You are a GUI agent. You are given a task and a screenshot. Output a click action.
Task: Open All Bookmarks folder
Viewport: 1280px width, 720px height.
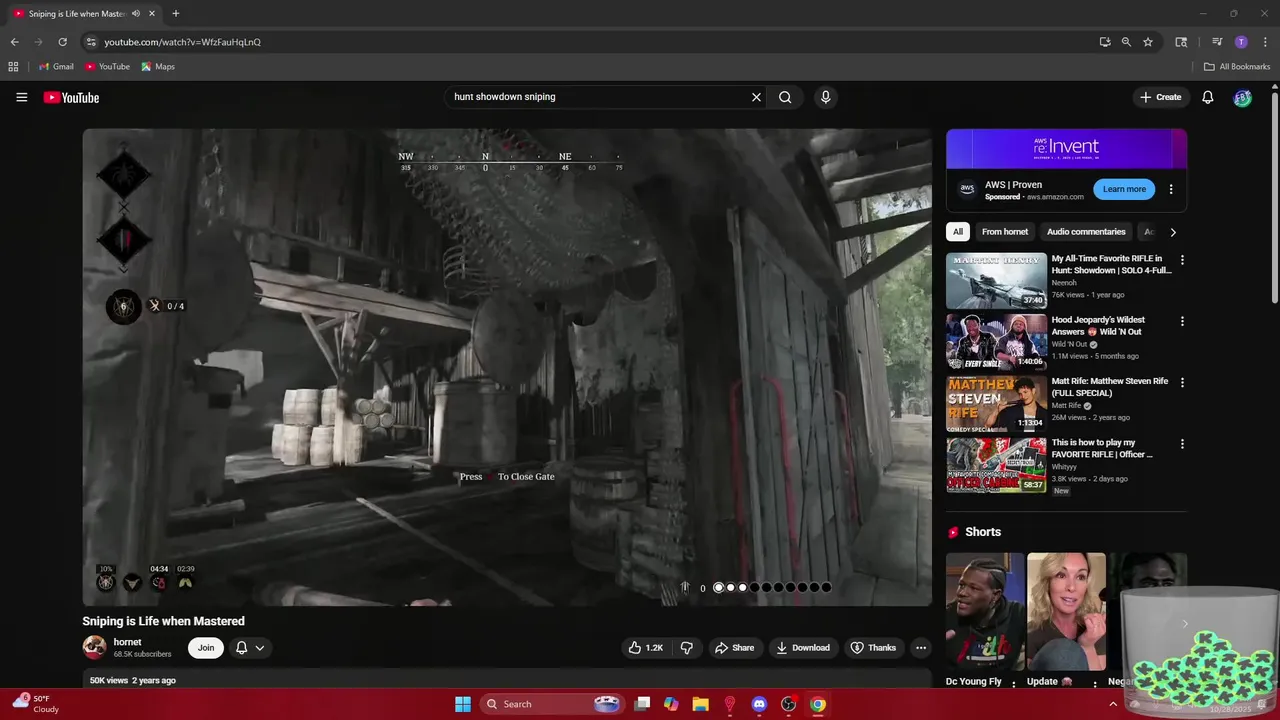(x=1237, y=67)
